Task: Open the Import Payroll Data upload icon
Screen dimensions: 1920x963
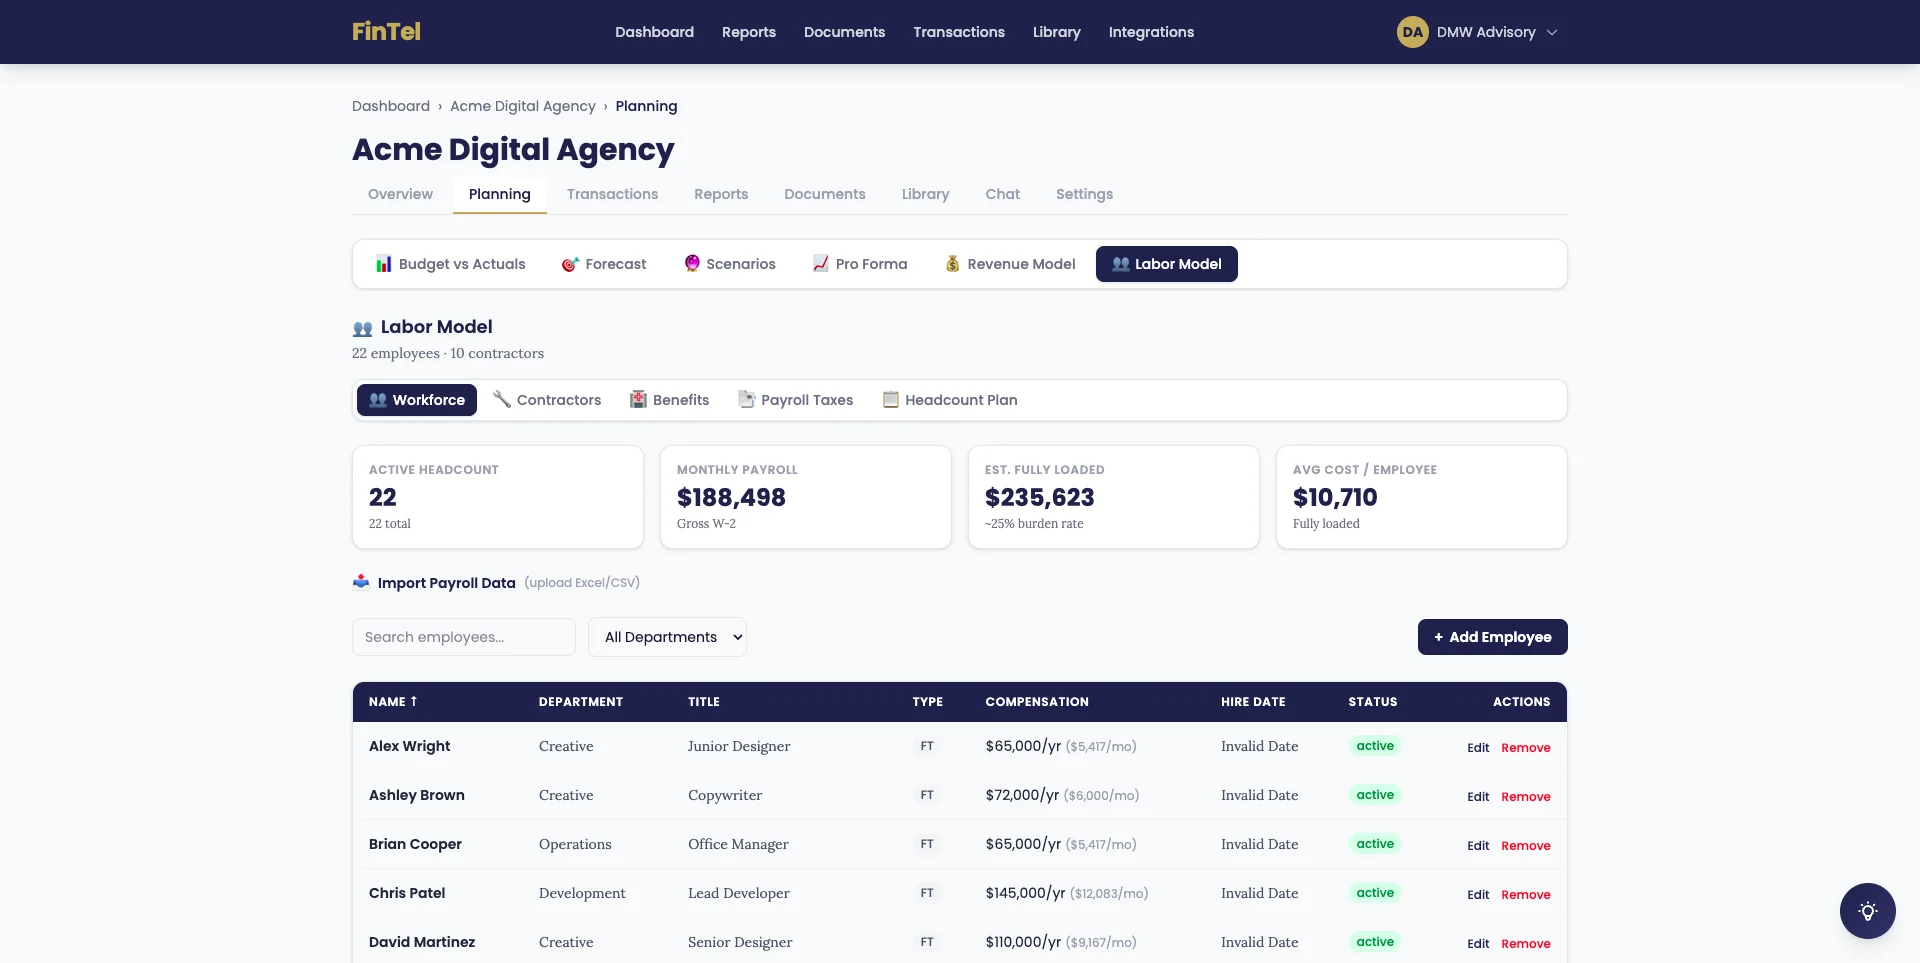Action: pos(361,582)
